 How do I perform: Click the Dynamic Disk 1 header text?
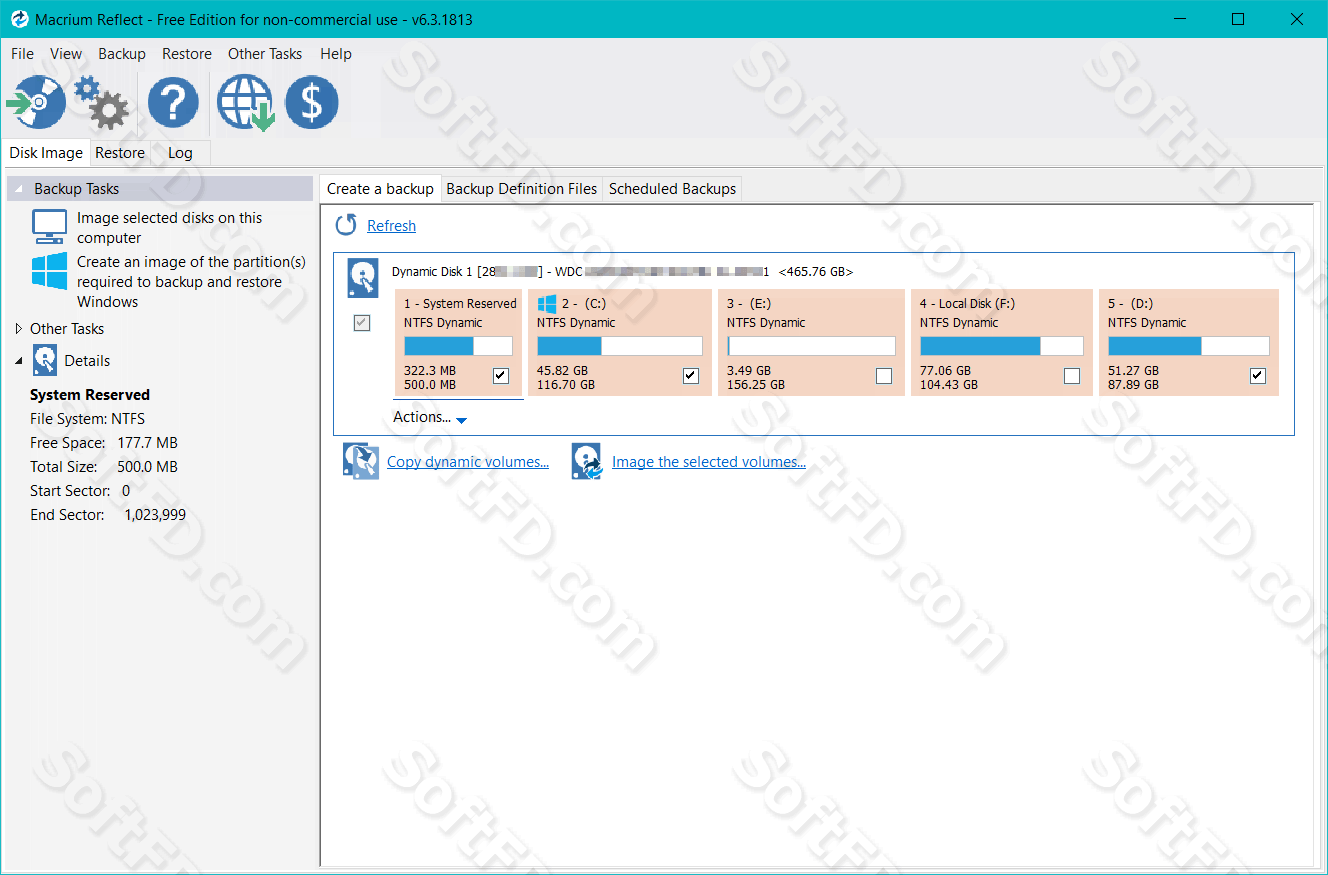(x=622, y=271)
